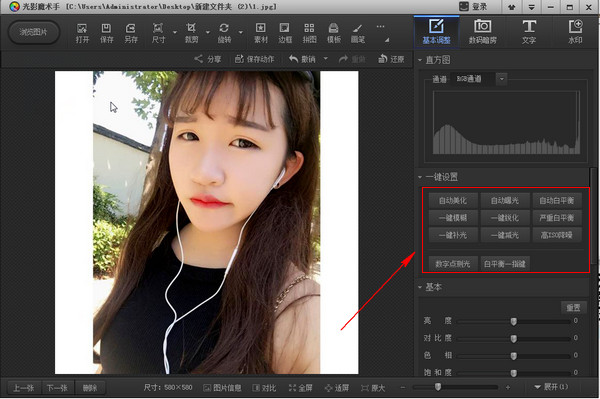Click the 亮度 brightness slider handle
The width and height of the screenshot is (600, 399).
(x=514, y=321)
